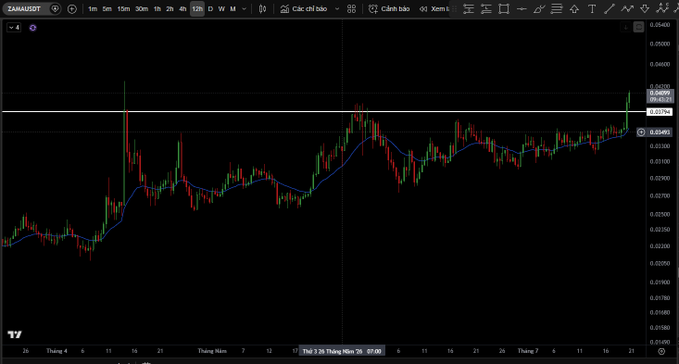This screenshot has width=679, height=364.
Task: Select the zigzag Path drawing tool
Action: pyautogui.click(x=627, y=9)
